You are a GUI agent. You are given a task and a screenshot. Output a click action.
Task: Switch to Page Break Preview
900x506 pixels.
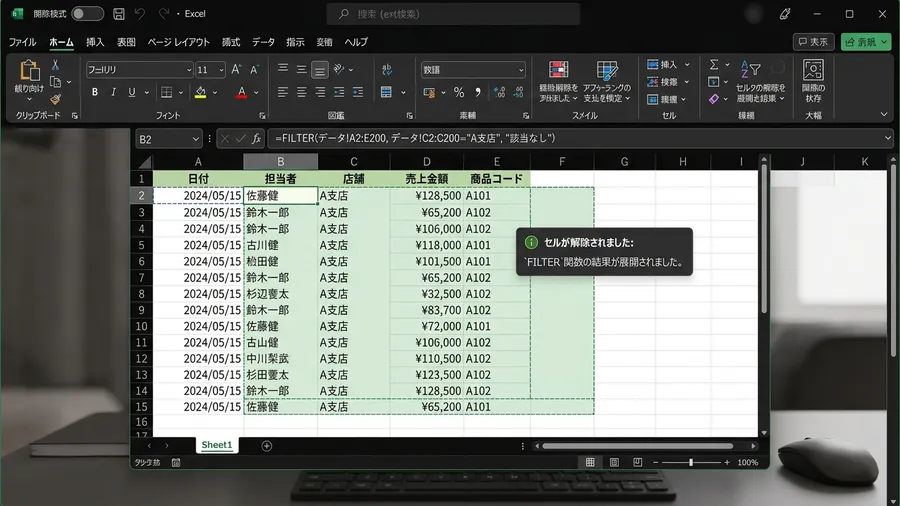(638, 462)
